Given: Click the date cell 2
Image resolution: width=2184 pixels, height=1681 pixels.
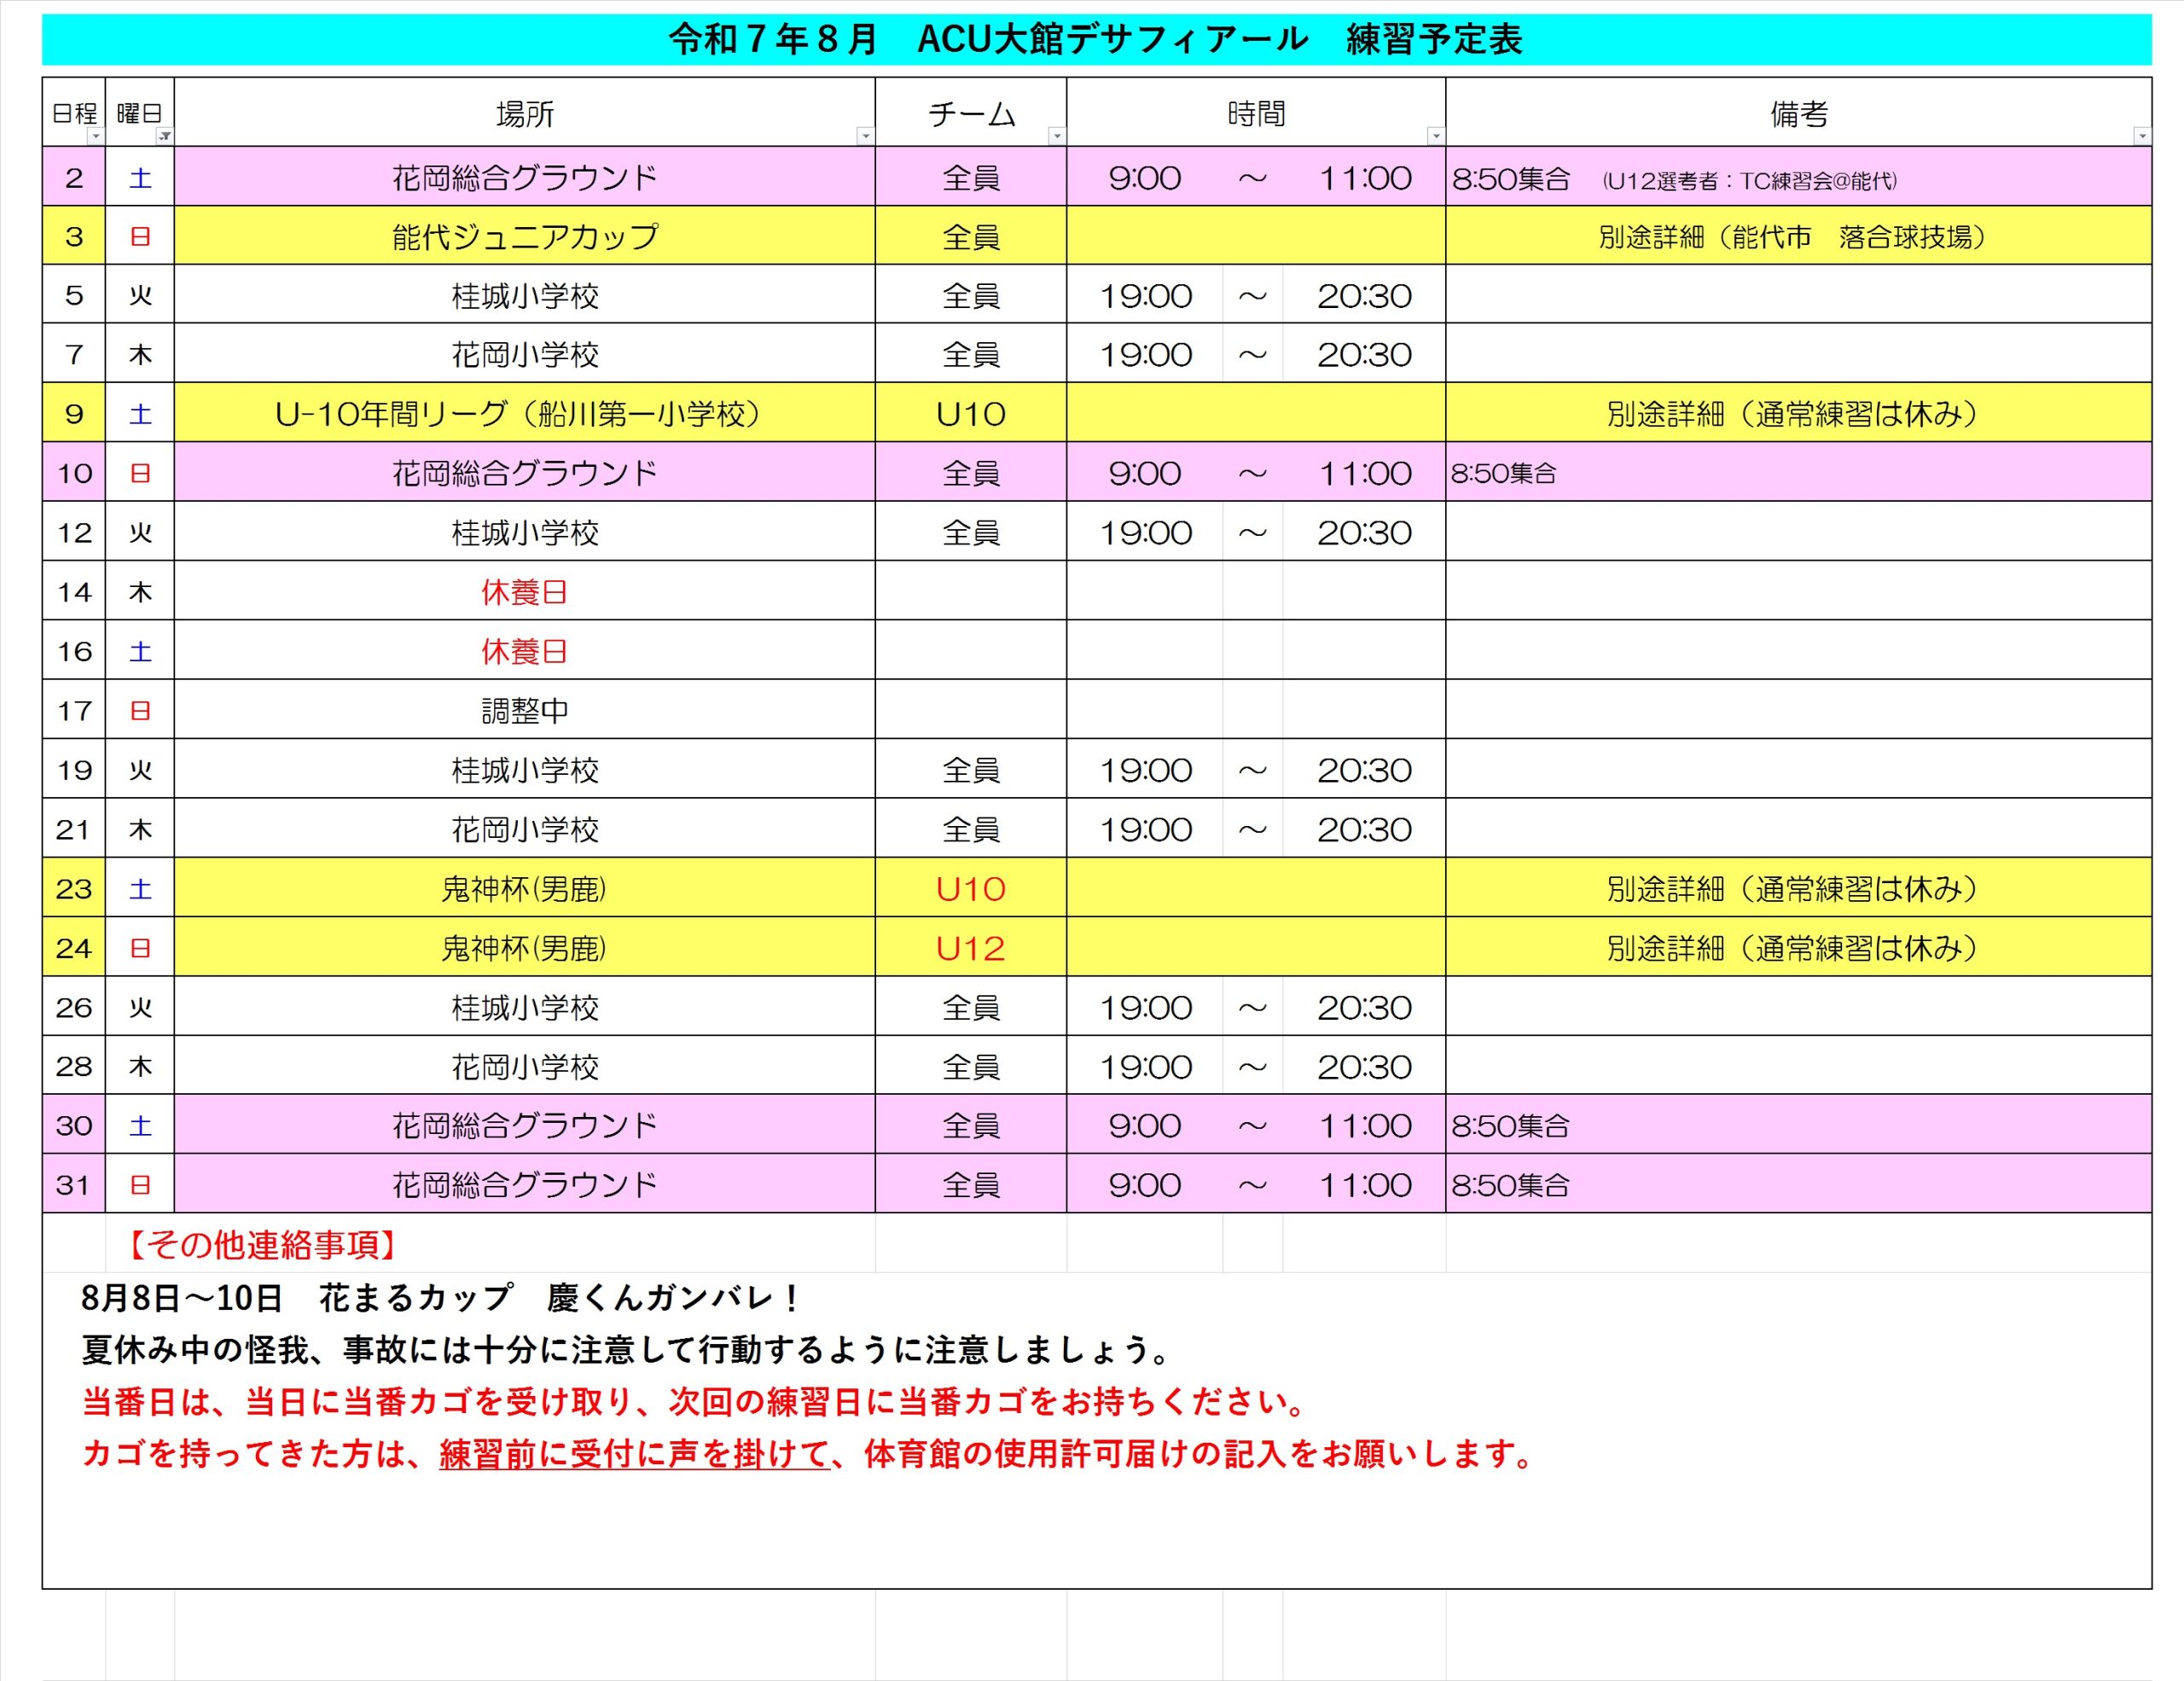Looking at the screenshot, I should click(74, 178).
